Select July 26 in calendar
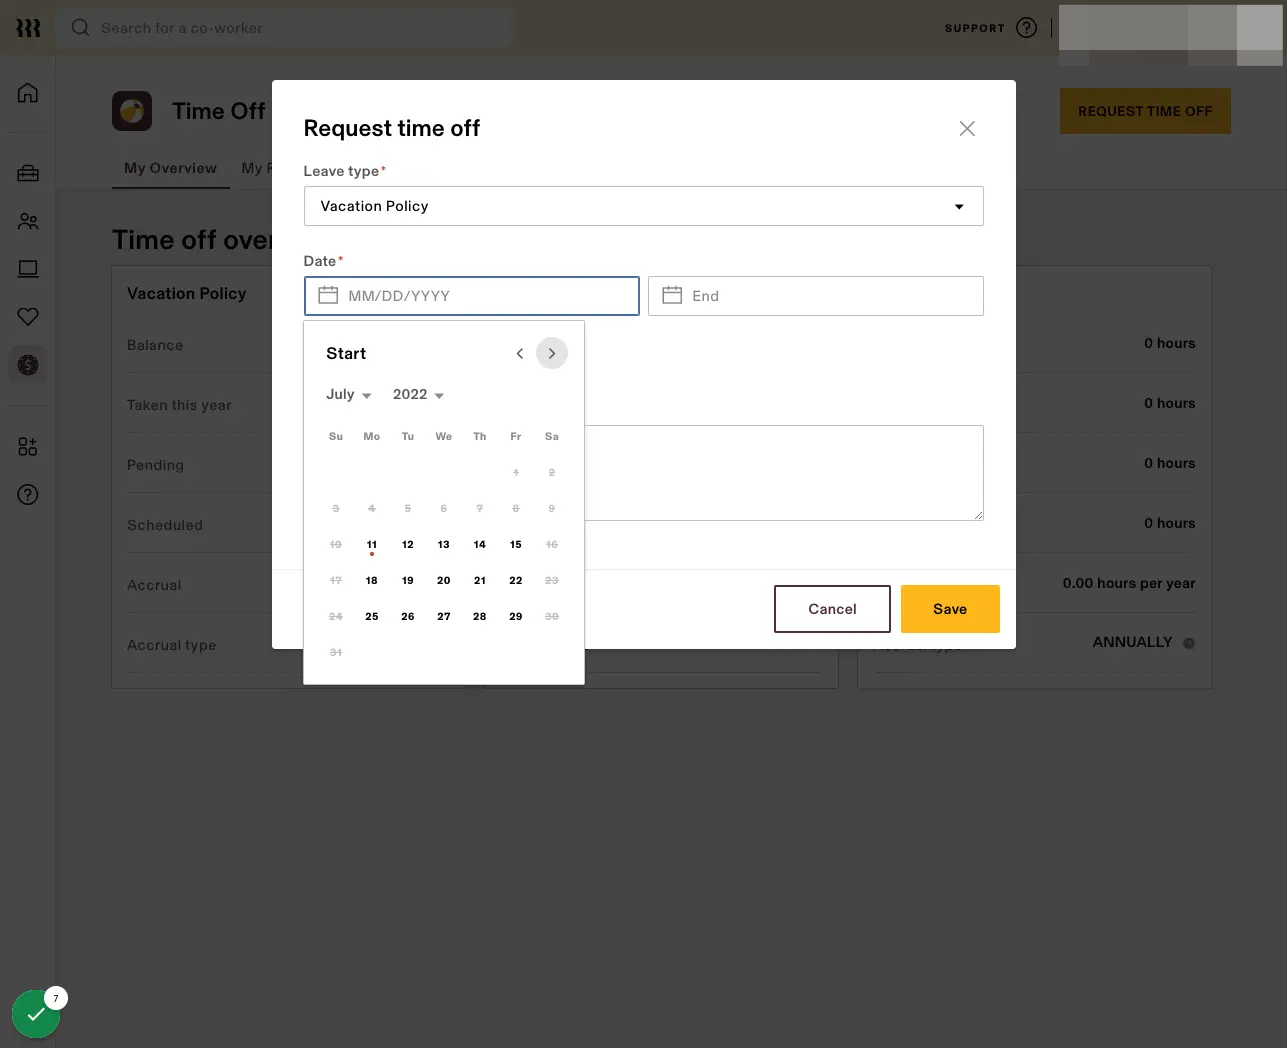Image resolution: width=1287 pixels, height=1048 pixels. (408, 617)
